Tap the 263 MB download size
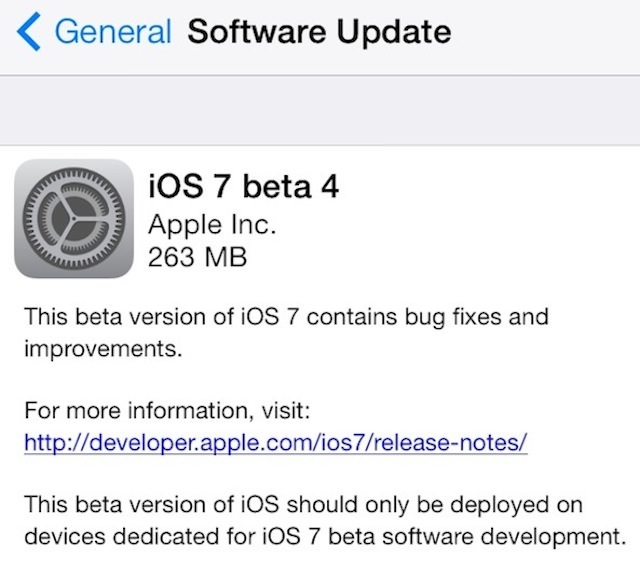Screen dimensions: 640x561 196,256
